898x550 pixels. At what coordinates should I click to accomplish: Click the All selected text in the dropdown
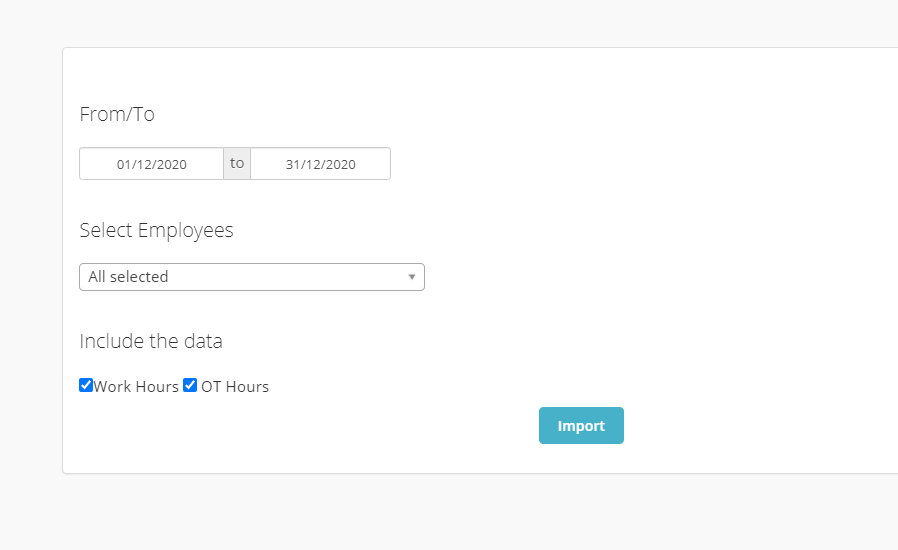(128, 277)
